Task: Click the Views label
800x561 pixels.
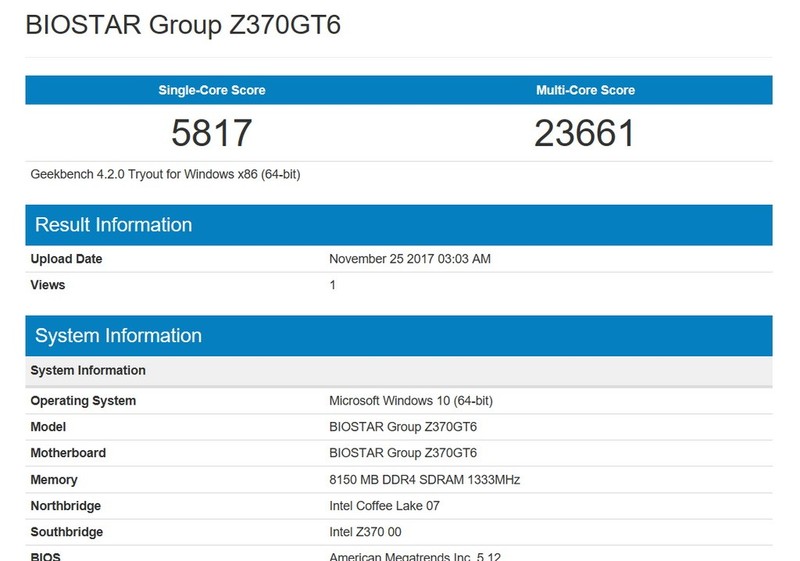Action: [47, 285]
